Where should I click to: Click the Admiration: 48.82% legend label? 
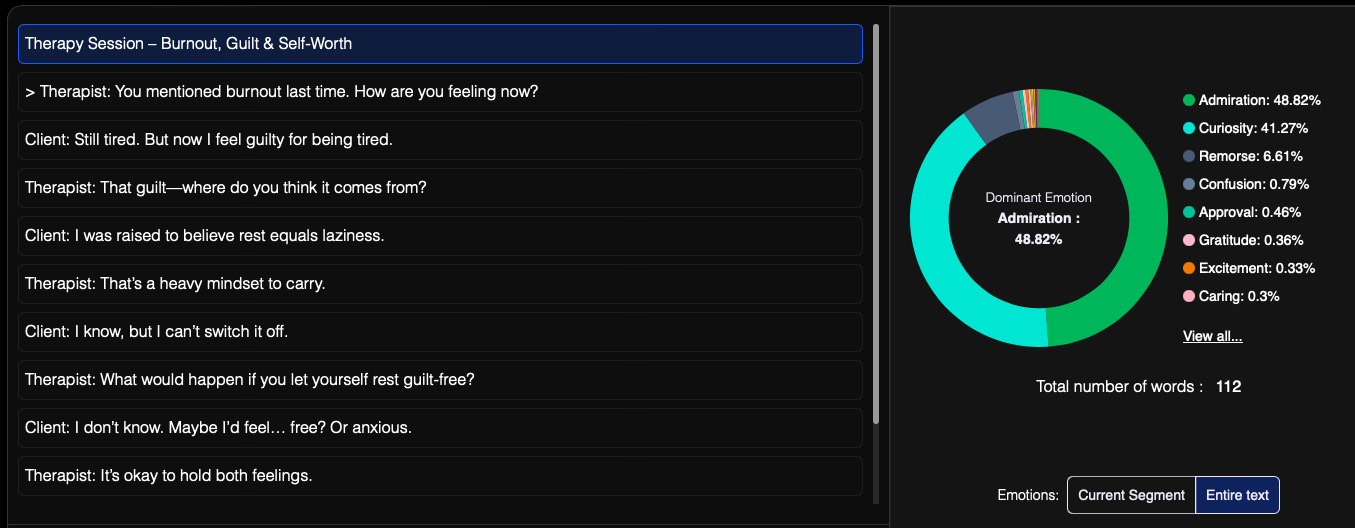(1260, 100)
